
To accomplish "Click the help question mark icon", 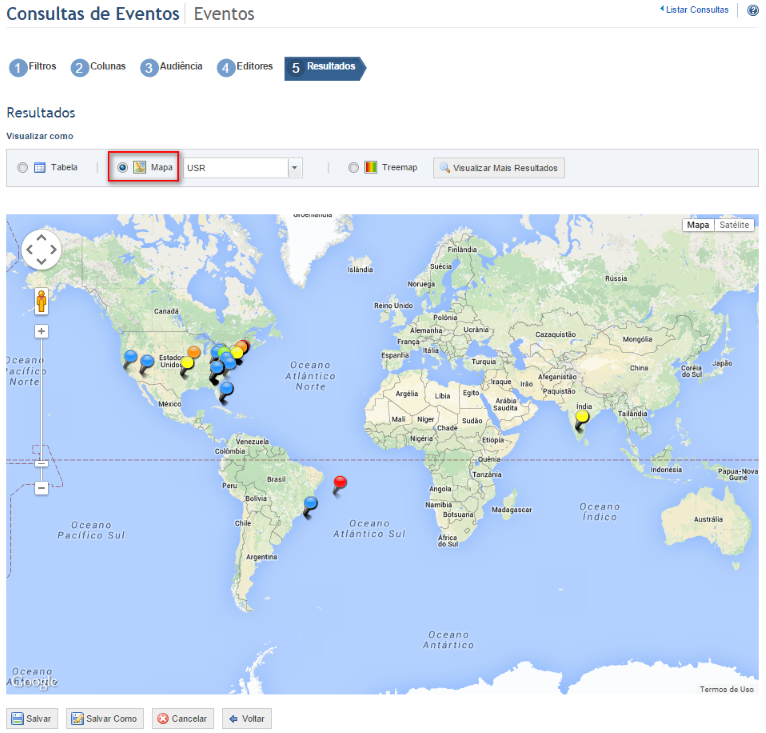I will [753, 10].
